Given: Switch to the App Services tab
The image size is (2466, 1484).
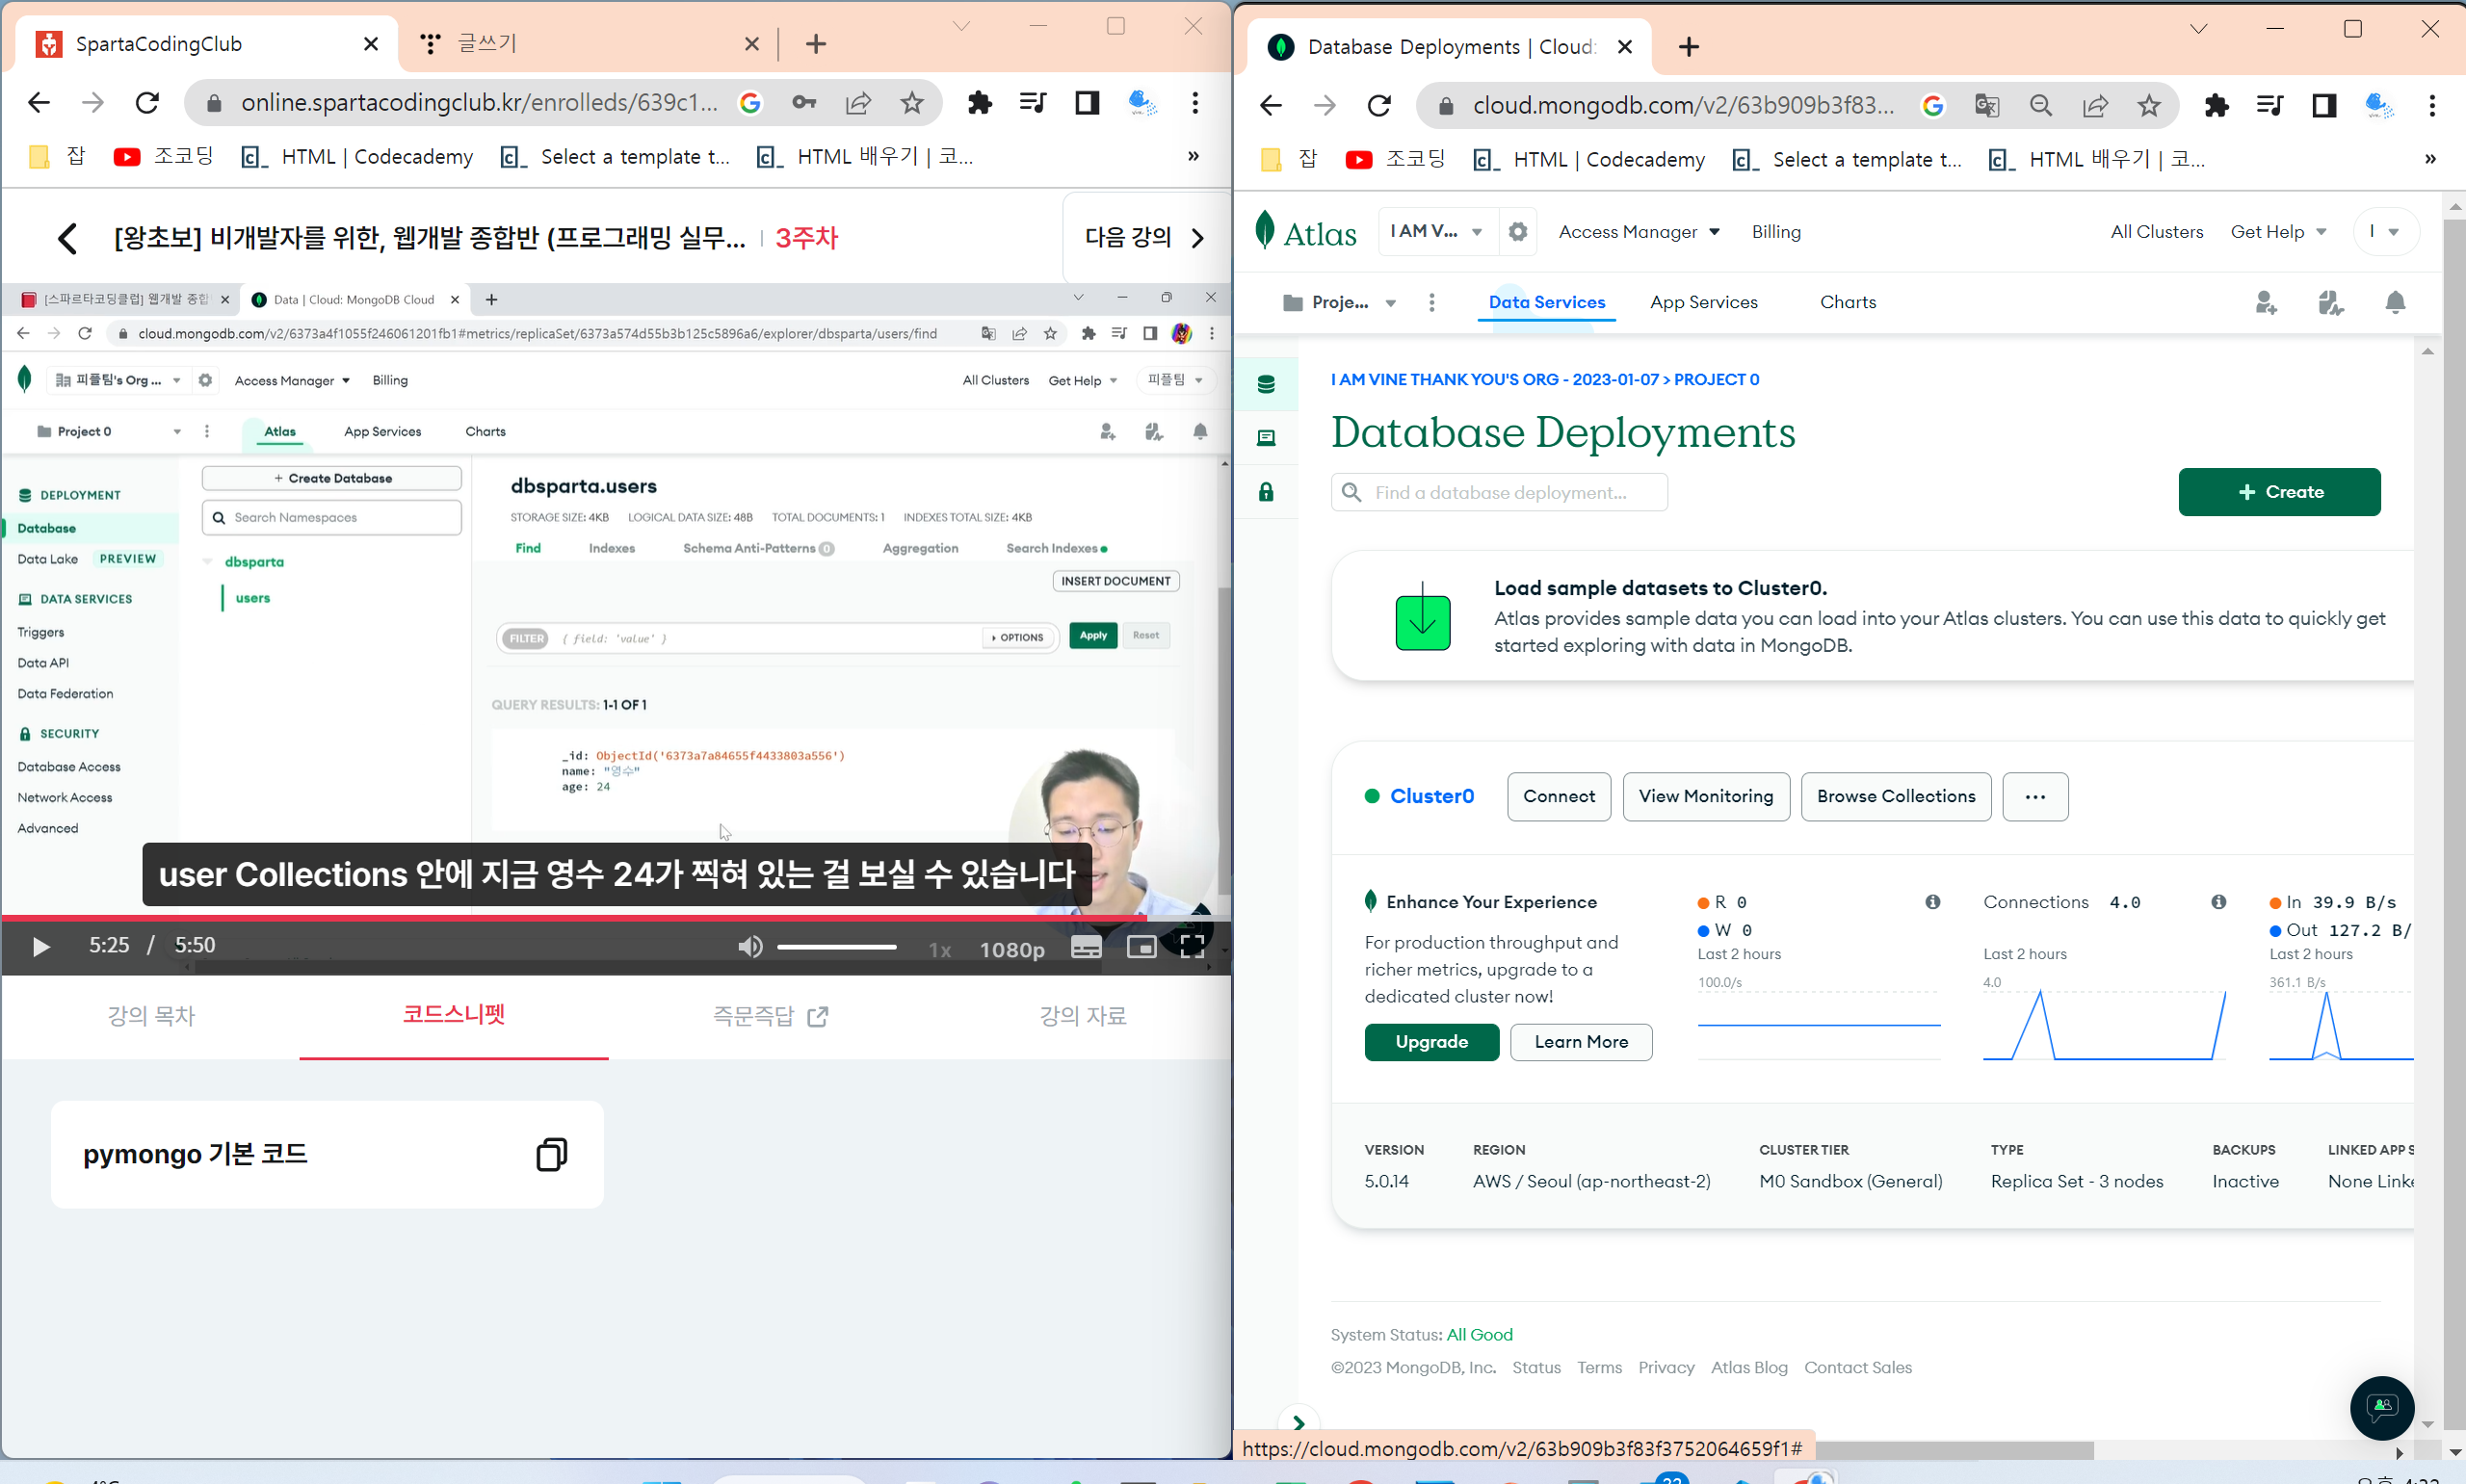Looking at the screenshot, I should pyautogui.click(x=1703, y=303).
